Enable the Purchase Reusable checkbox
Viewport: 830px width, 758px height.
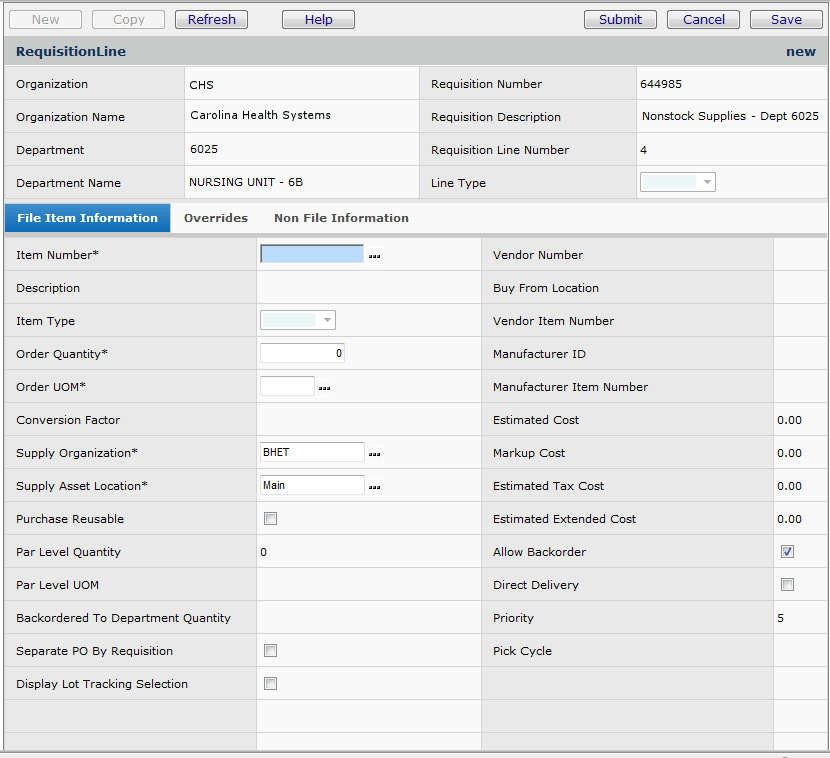[x=270, y=519]
